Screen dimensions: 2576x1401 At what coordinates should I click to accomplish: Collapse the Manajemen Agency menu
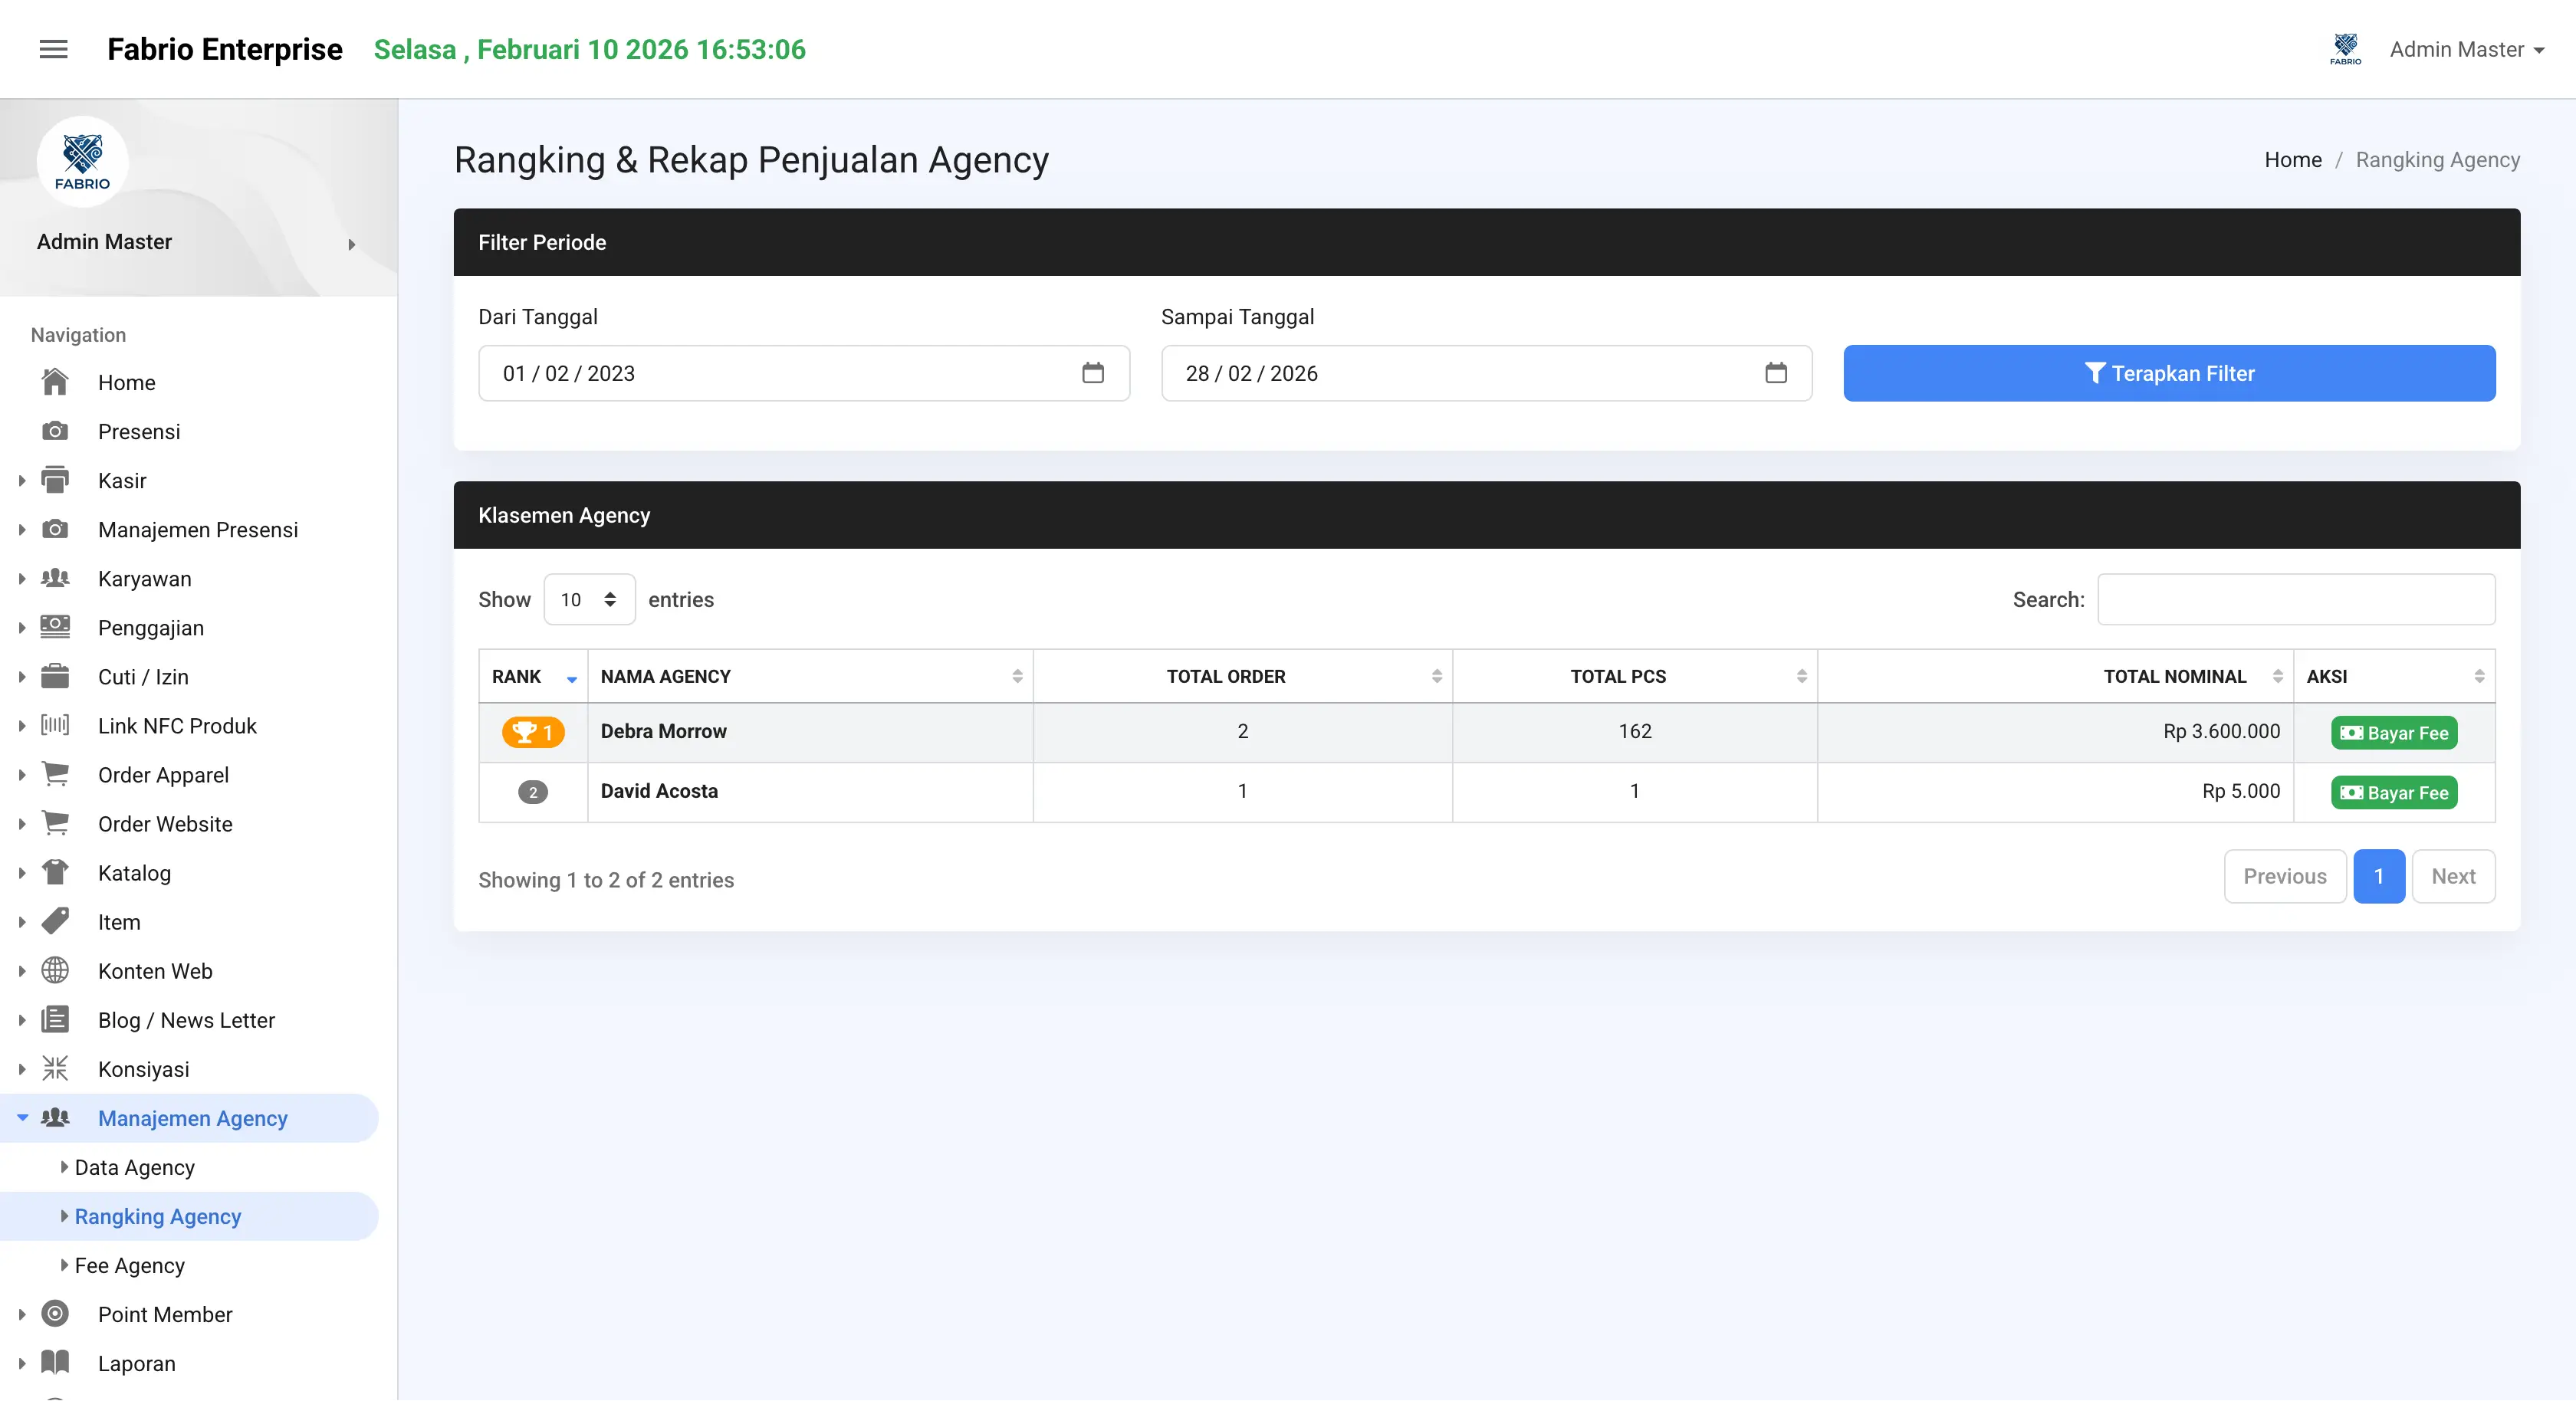pyautogui.click(x=189, y=1117)
